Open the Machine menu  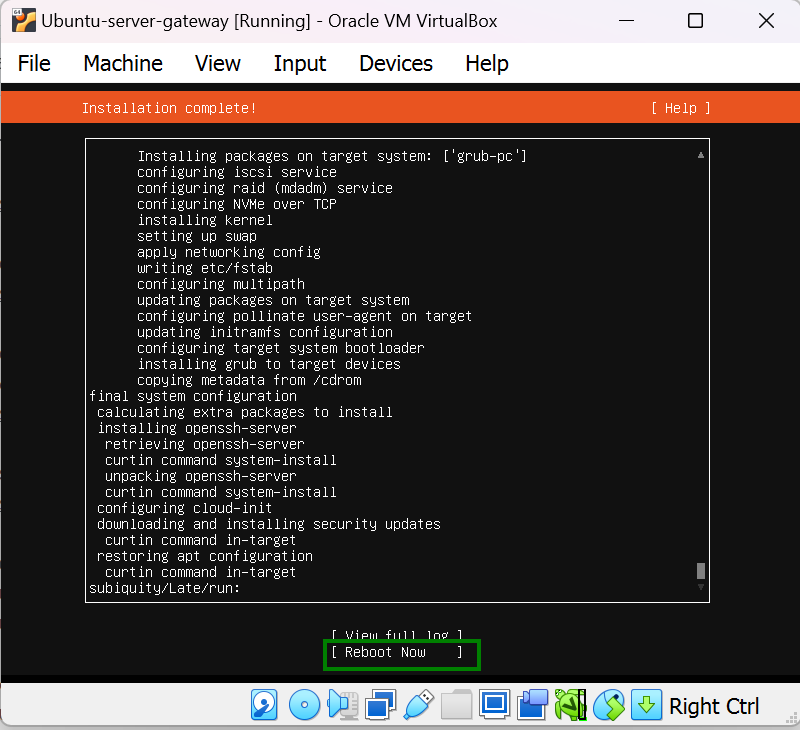(123, 63)
